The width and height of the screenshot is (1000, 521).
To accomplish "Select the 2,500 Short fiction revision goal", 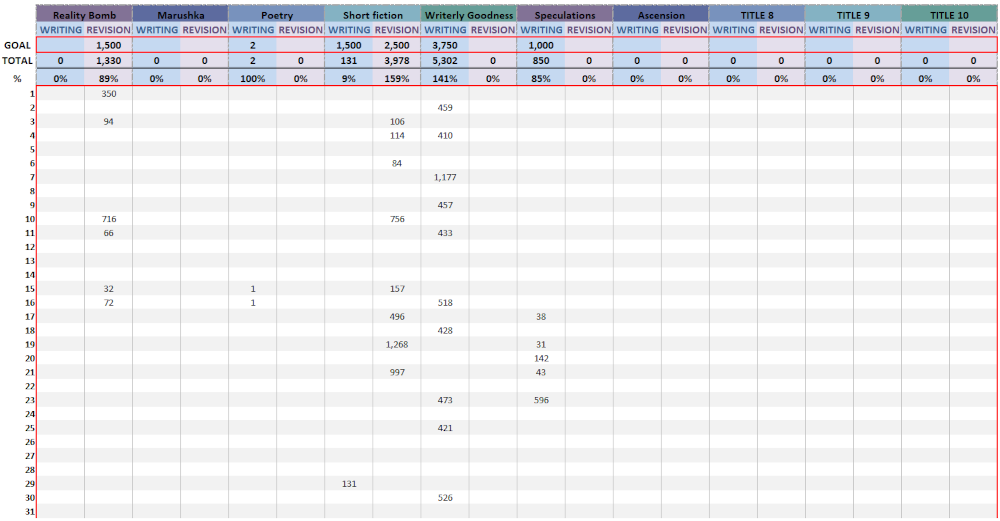I will [397, 45].
